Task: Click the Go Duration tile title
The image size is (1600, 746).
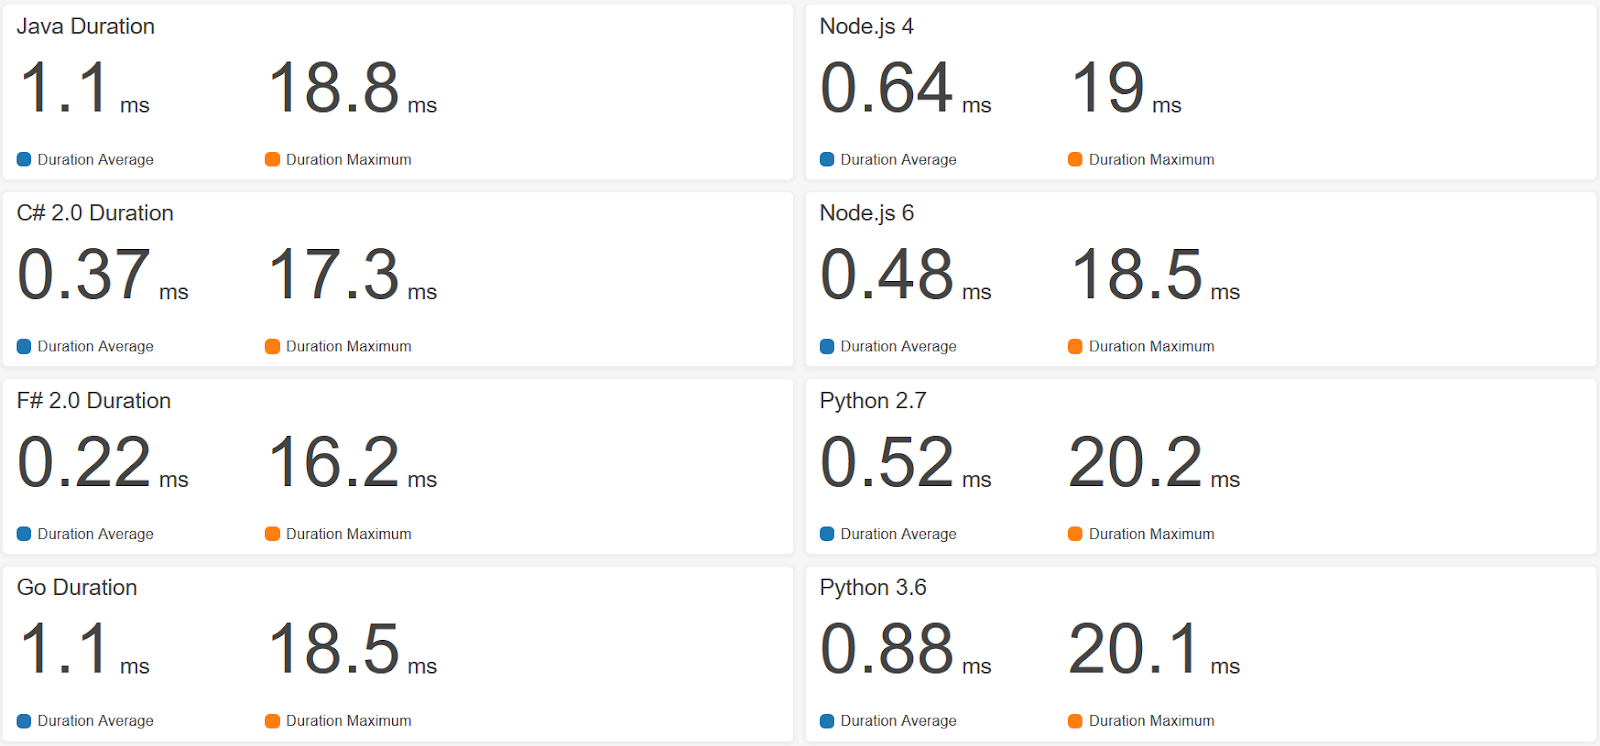Action: pyautogui.click(x=77, y=588)
